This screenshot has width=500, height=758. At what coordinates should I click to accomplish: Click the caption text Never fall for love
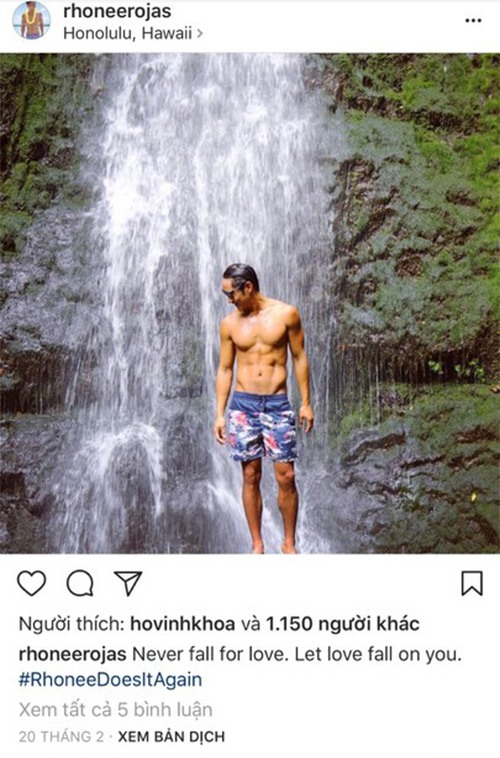tap(210, 655)
